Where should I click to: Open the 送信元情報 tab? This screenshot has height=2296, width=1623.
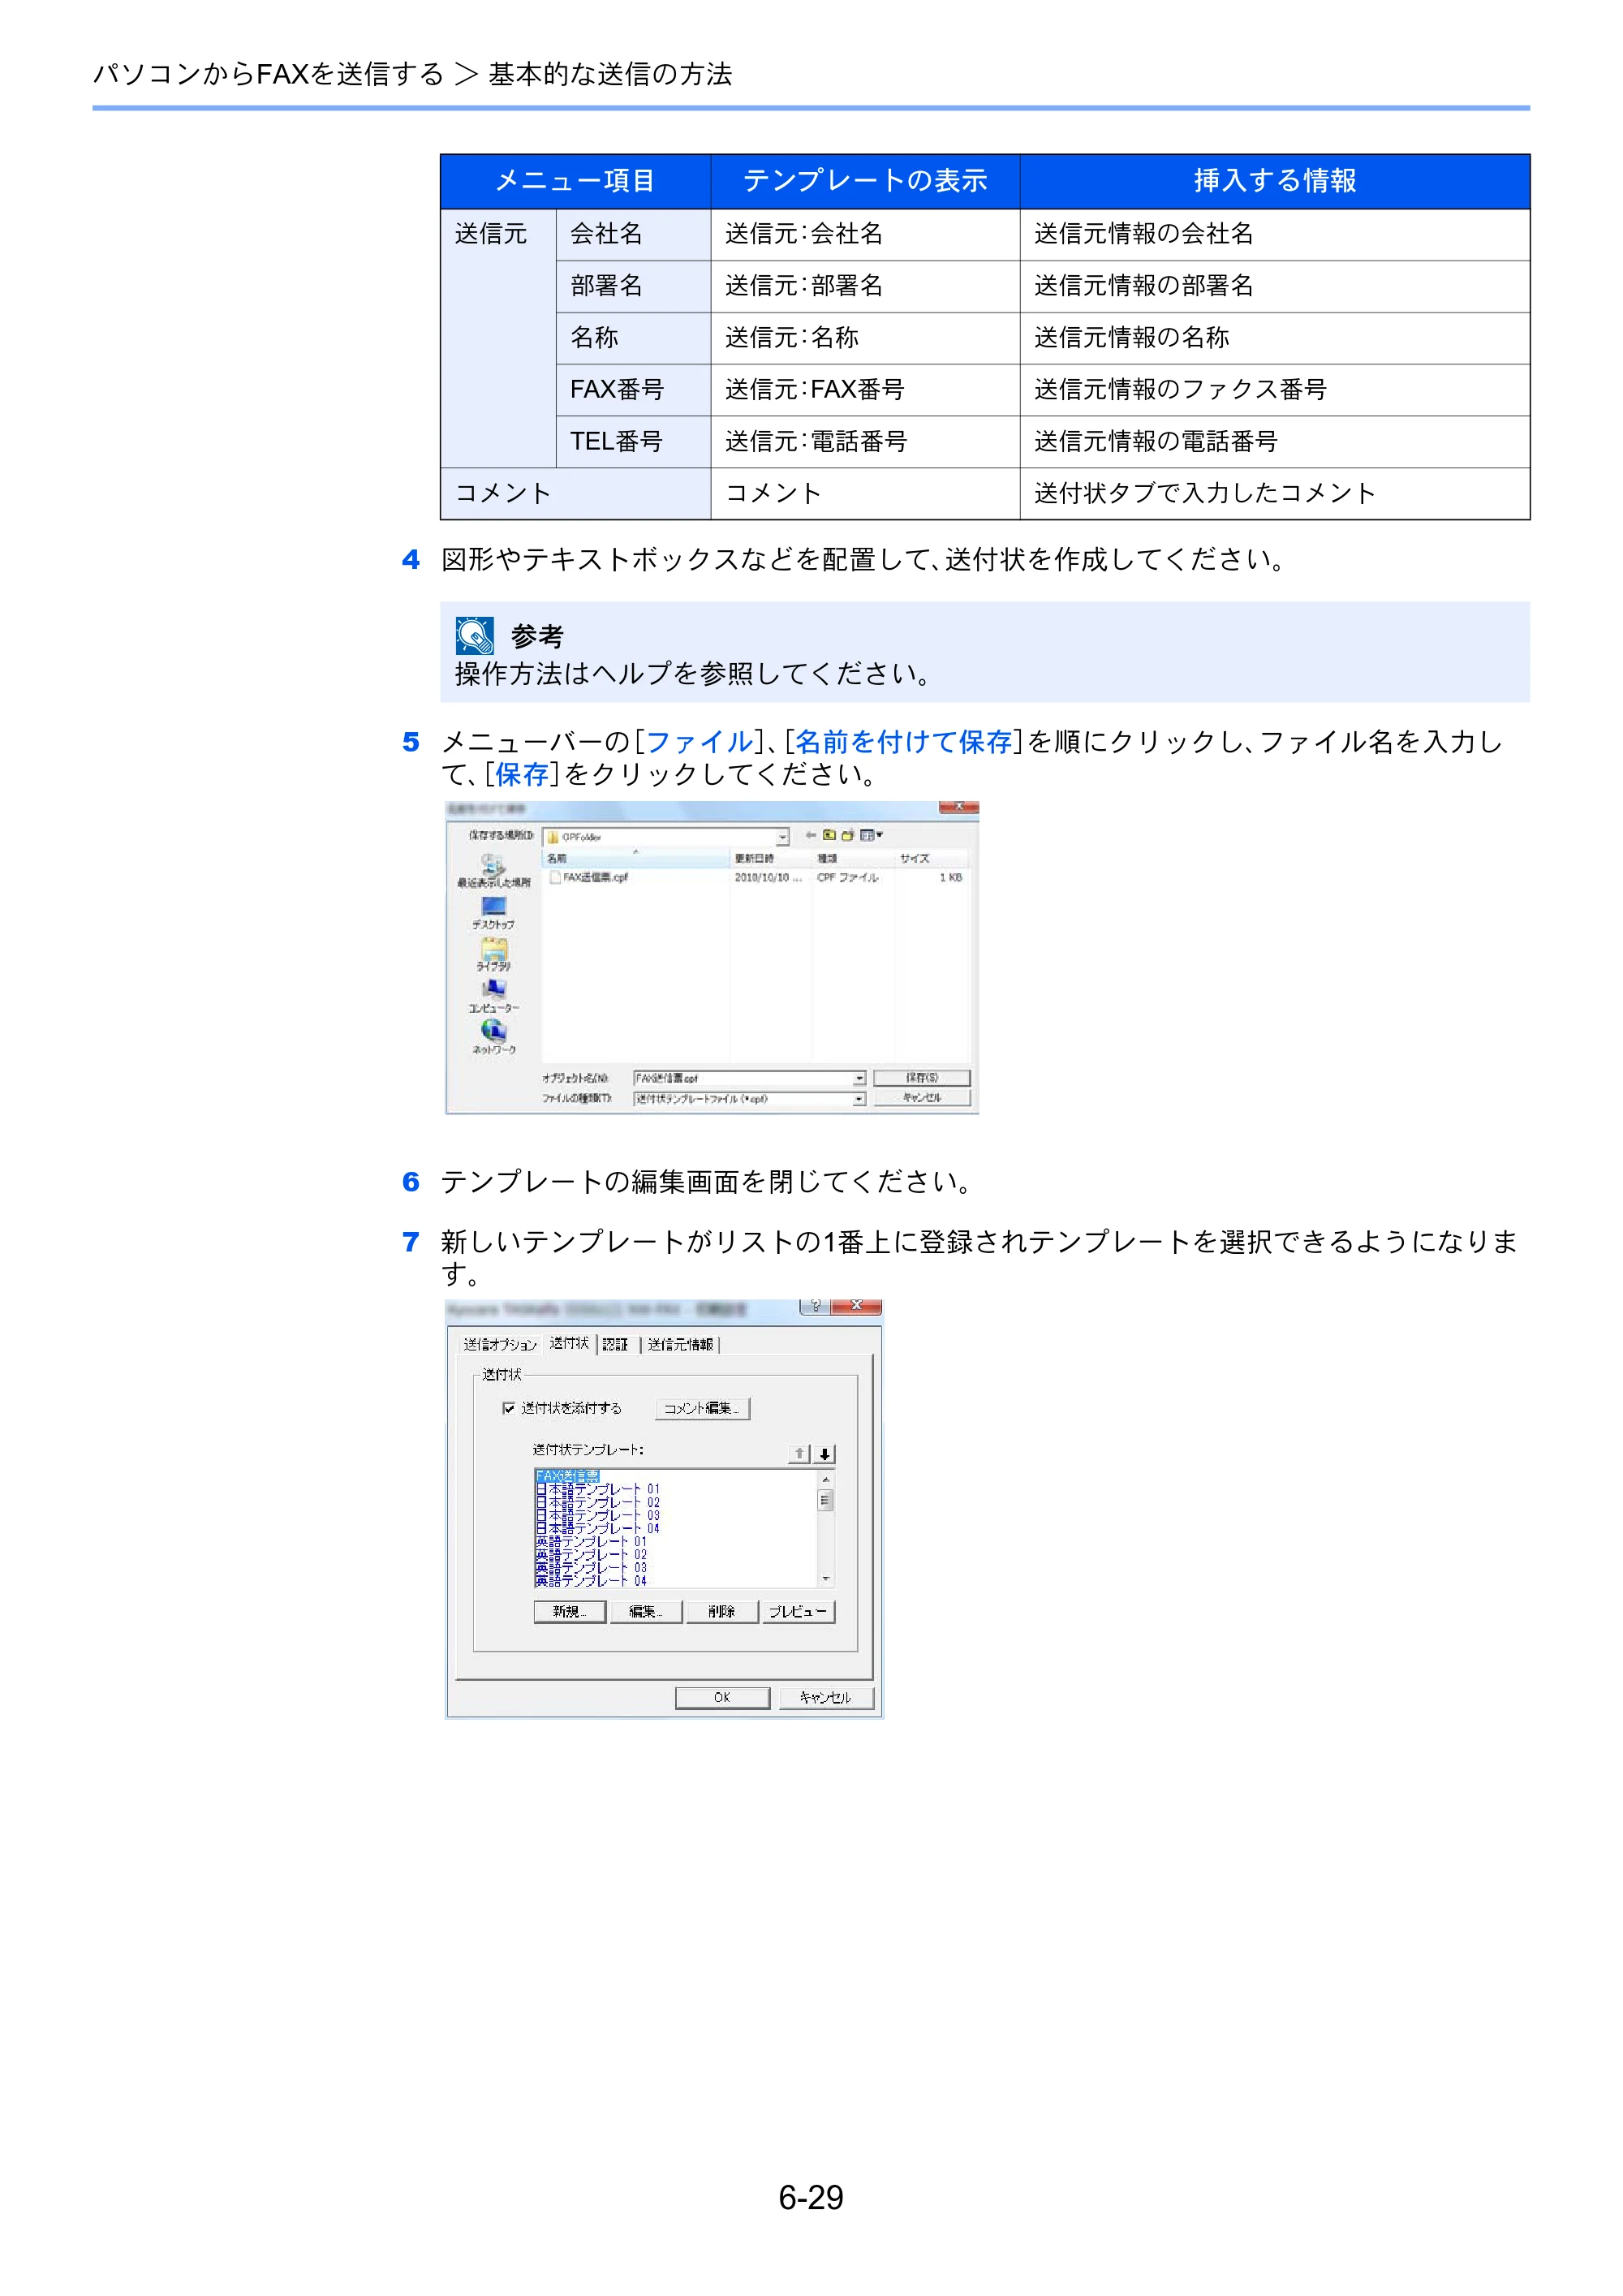[x=680, y=1345]
